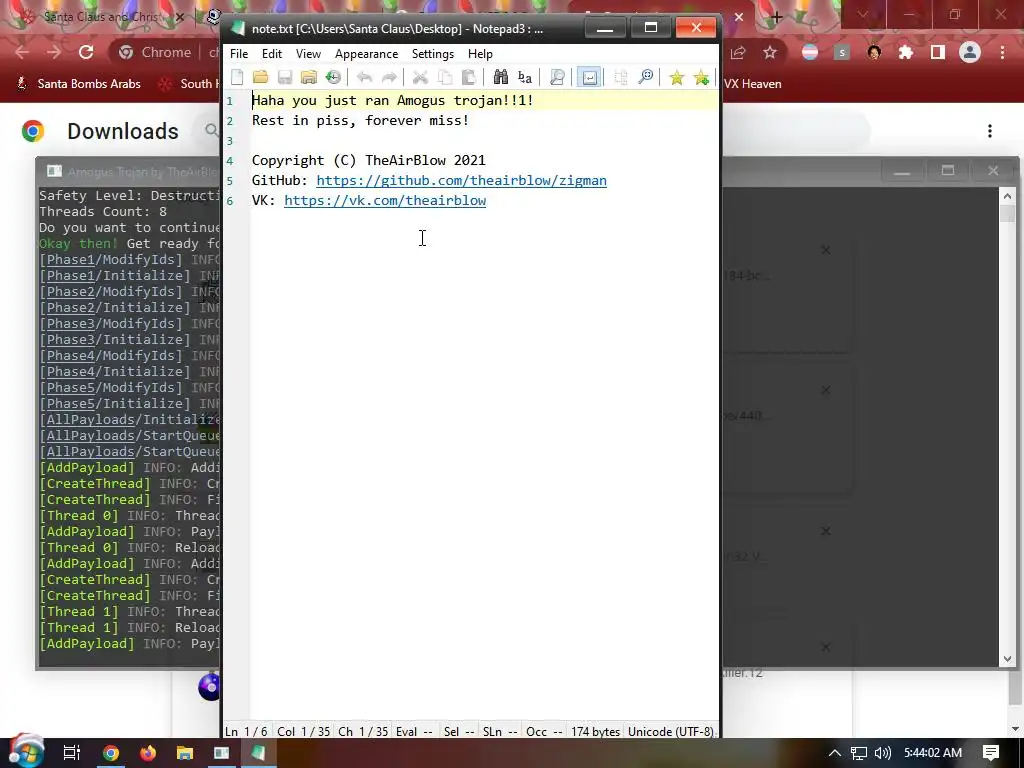
Task: Open the Downloads page three-dot menu
Action: [990, 131]
